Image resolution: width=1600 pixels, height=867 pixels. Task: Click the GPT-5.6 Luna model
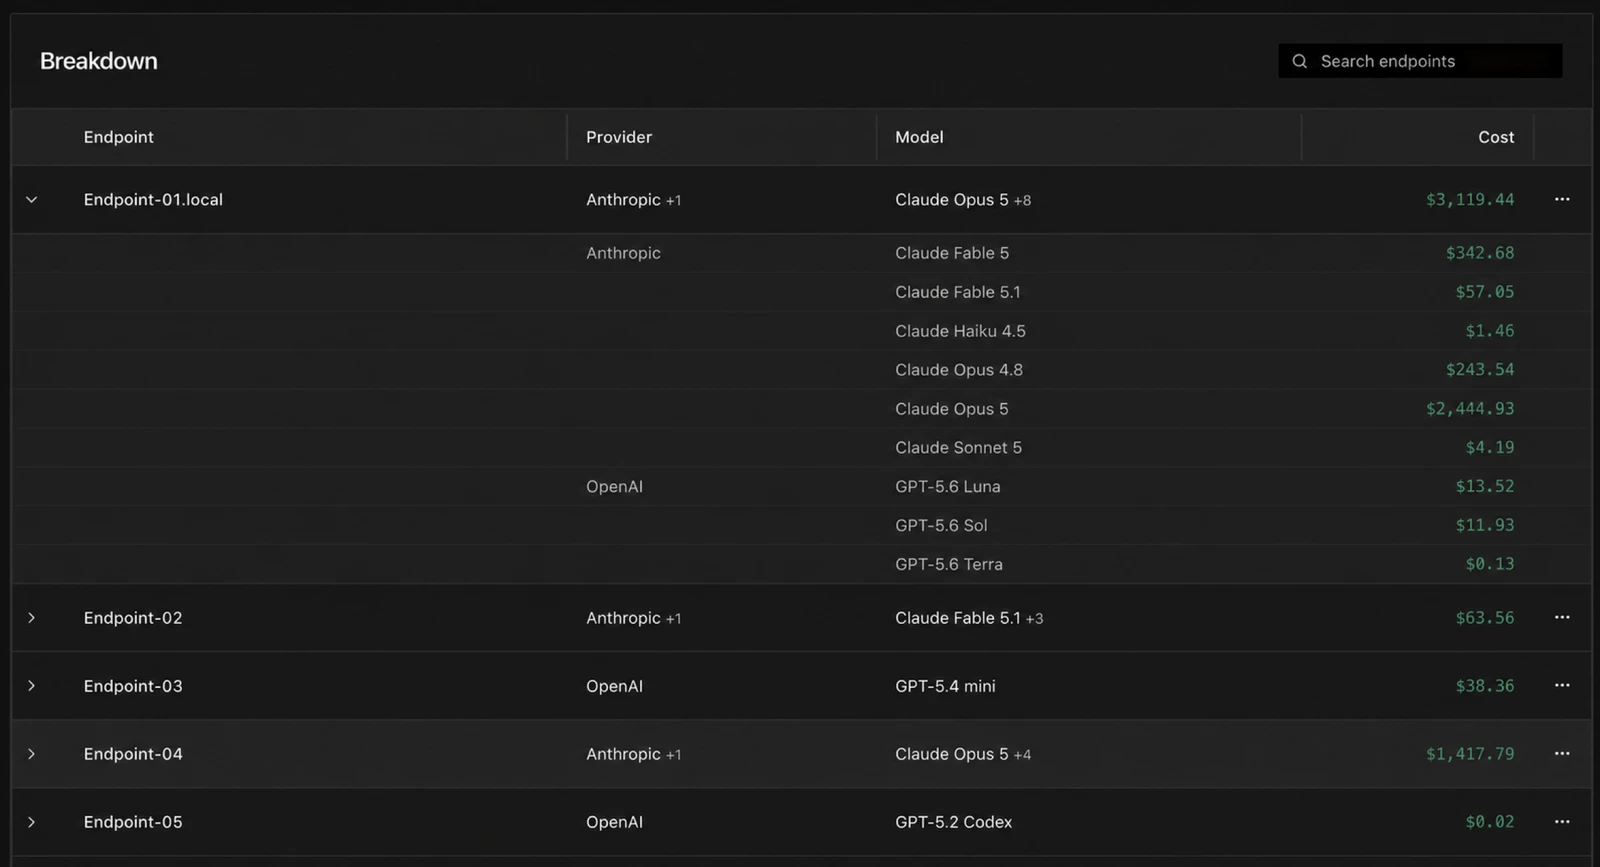948,487
